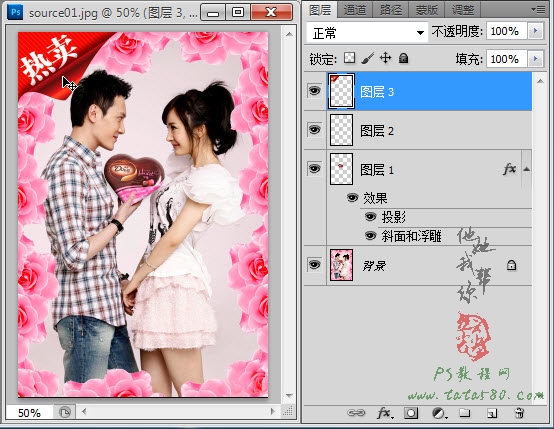
Task: Click the link layers icon
Action: coord(356,413)
